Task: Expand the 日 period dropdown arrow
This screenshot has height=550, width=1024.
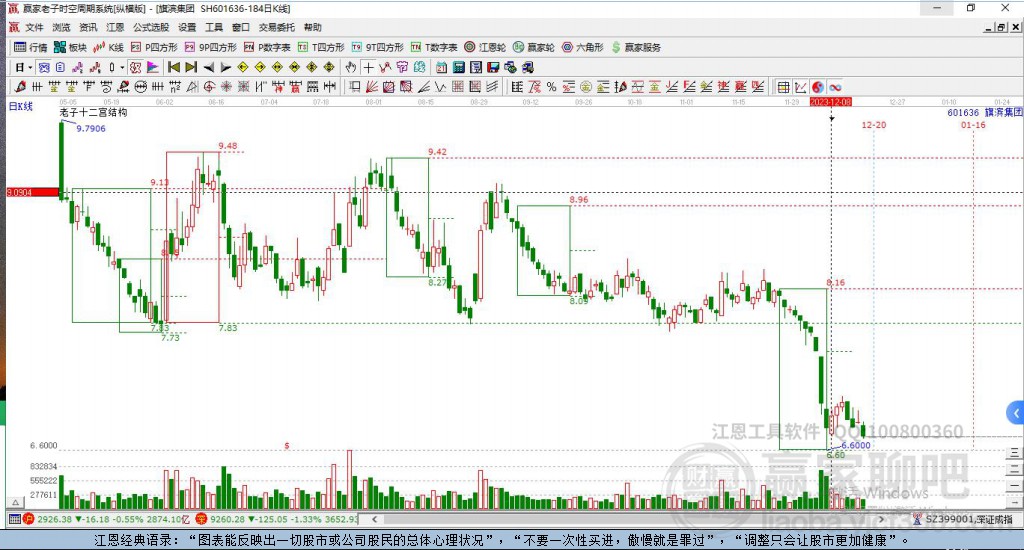Action: tap(30, 67)
